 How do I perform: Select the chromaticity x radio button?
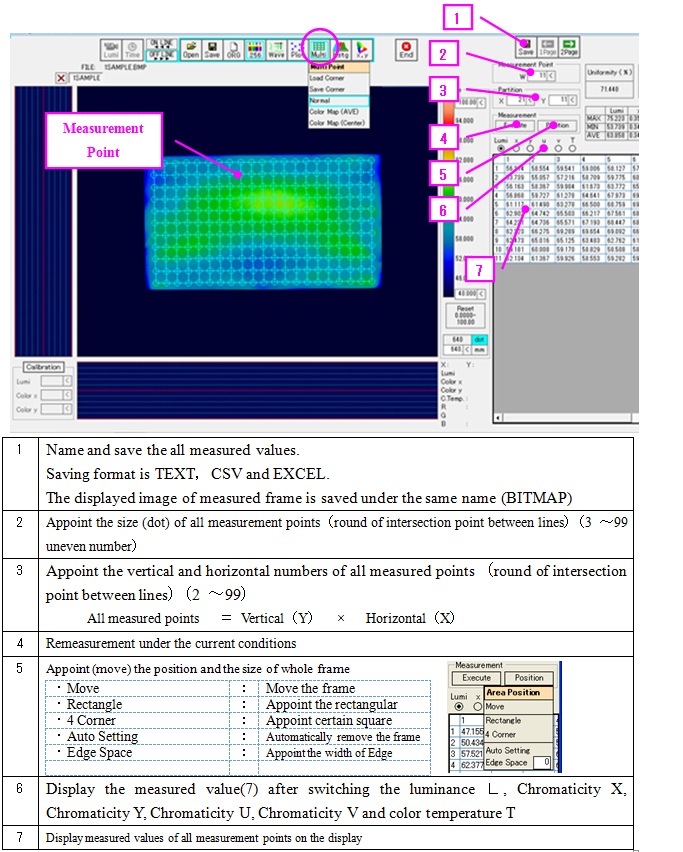point(516,148)
